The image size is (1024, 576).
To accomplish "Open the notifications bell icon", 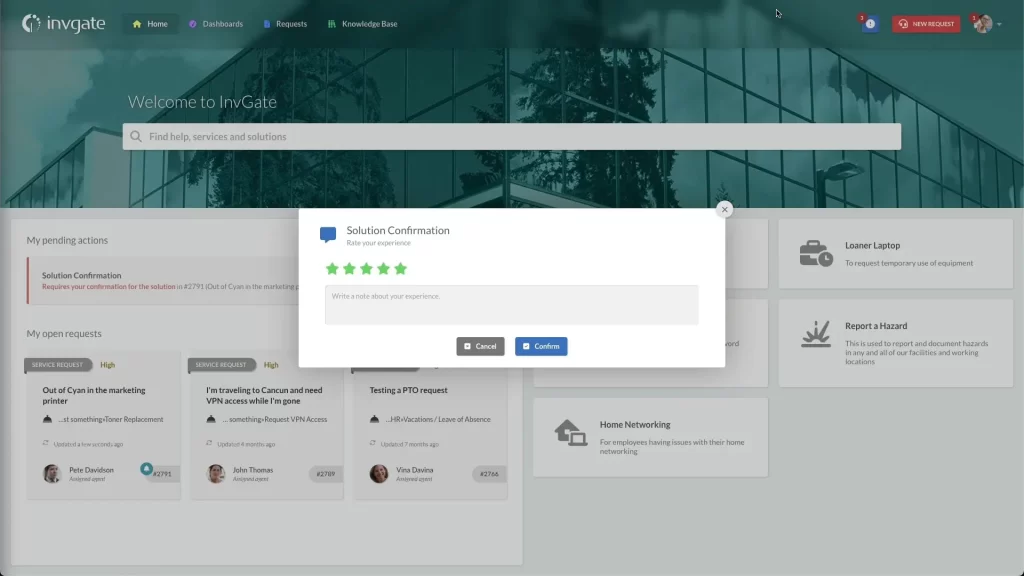I will 870,24.
